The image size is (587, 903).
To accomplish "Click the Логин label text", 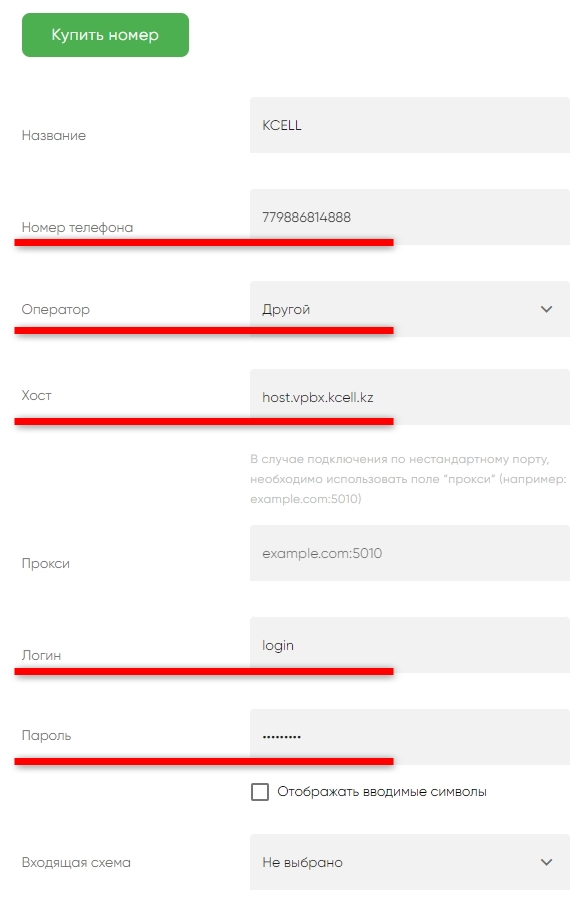I will (x=41, y=655).
